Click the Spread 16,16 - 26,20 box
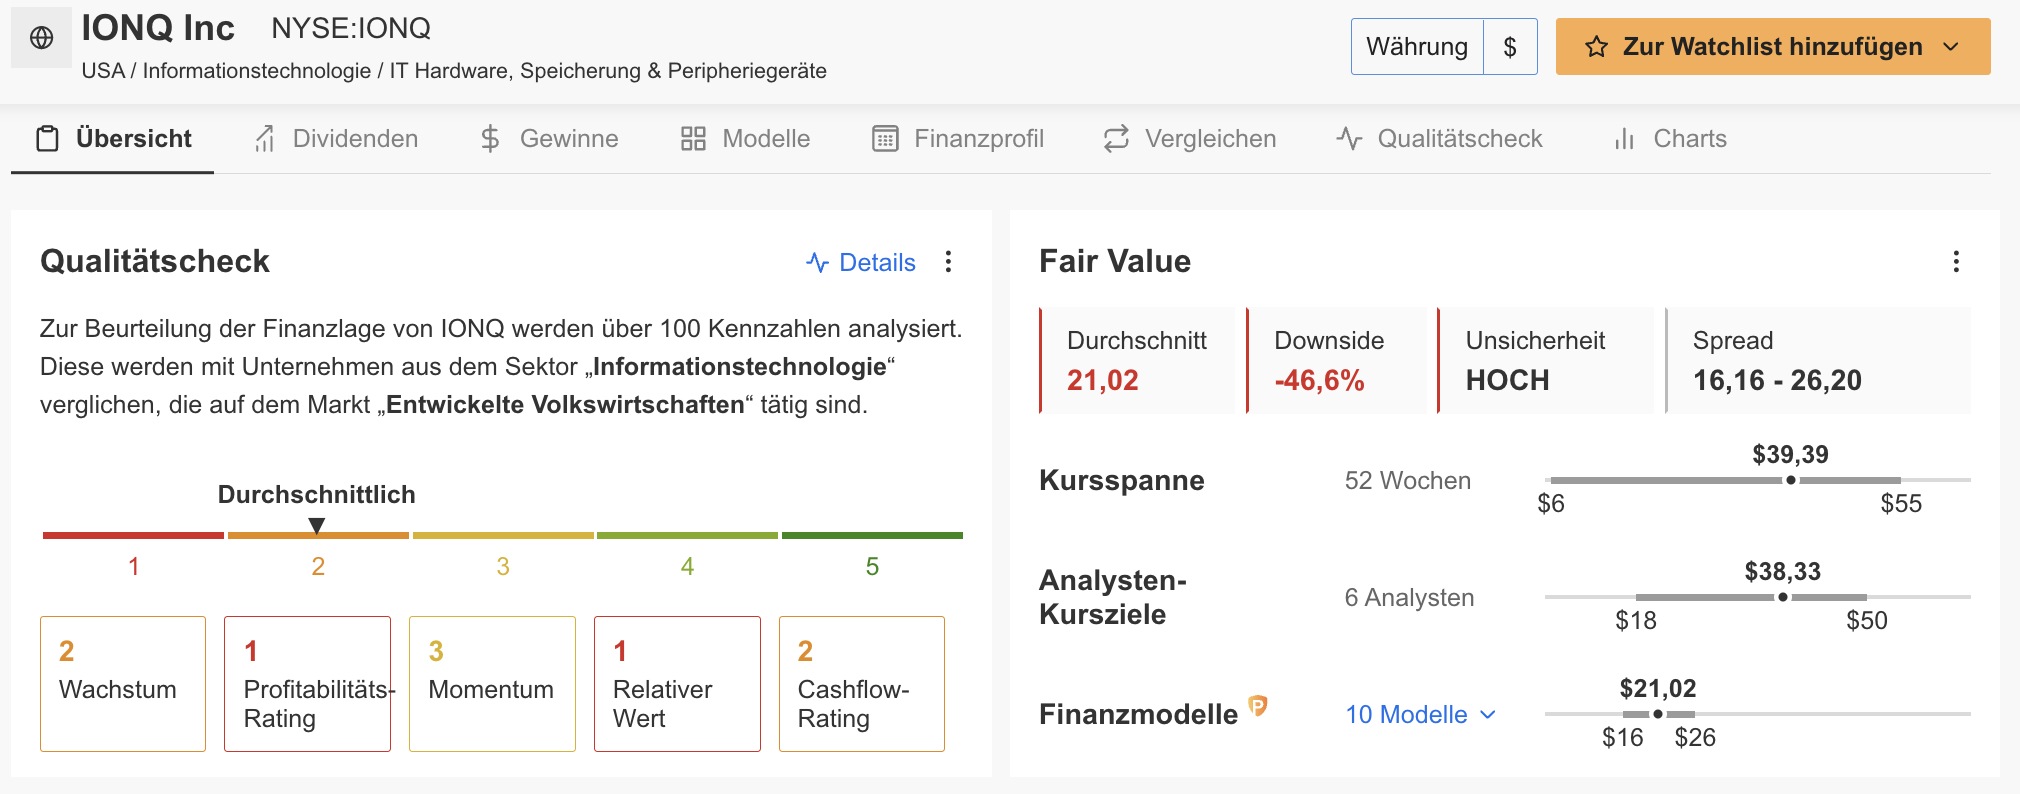This screenshot has height=794, width=2020. tap(1818, 360)
